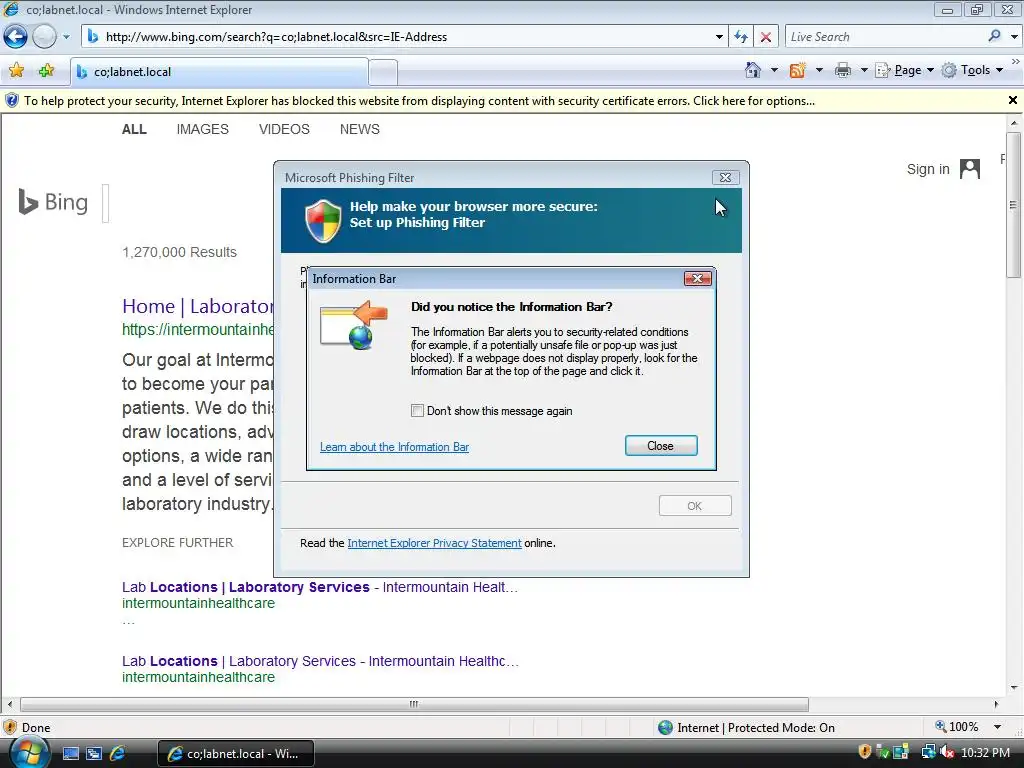Click the vertical scrollbar down arrow
The image size is (1024, 768).
(1014, 687)
